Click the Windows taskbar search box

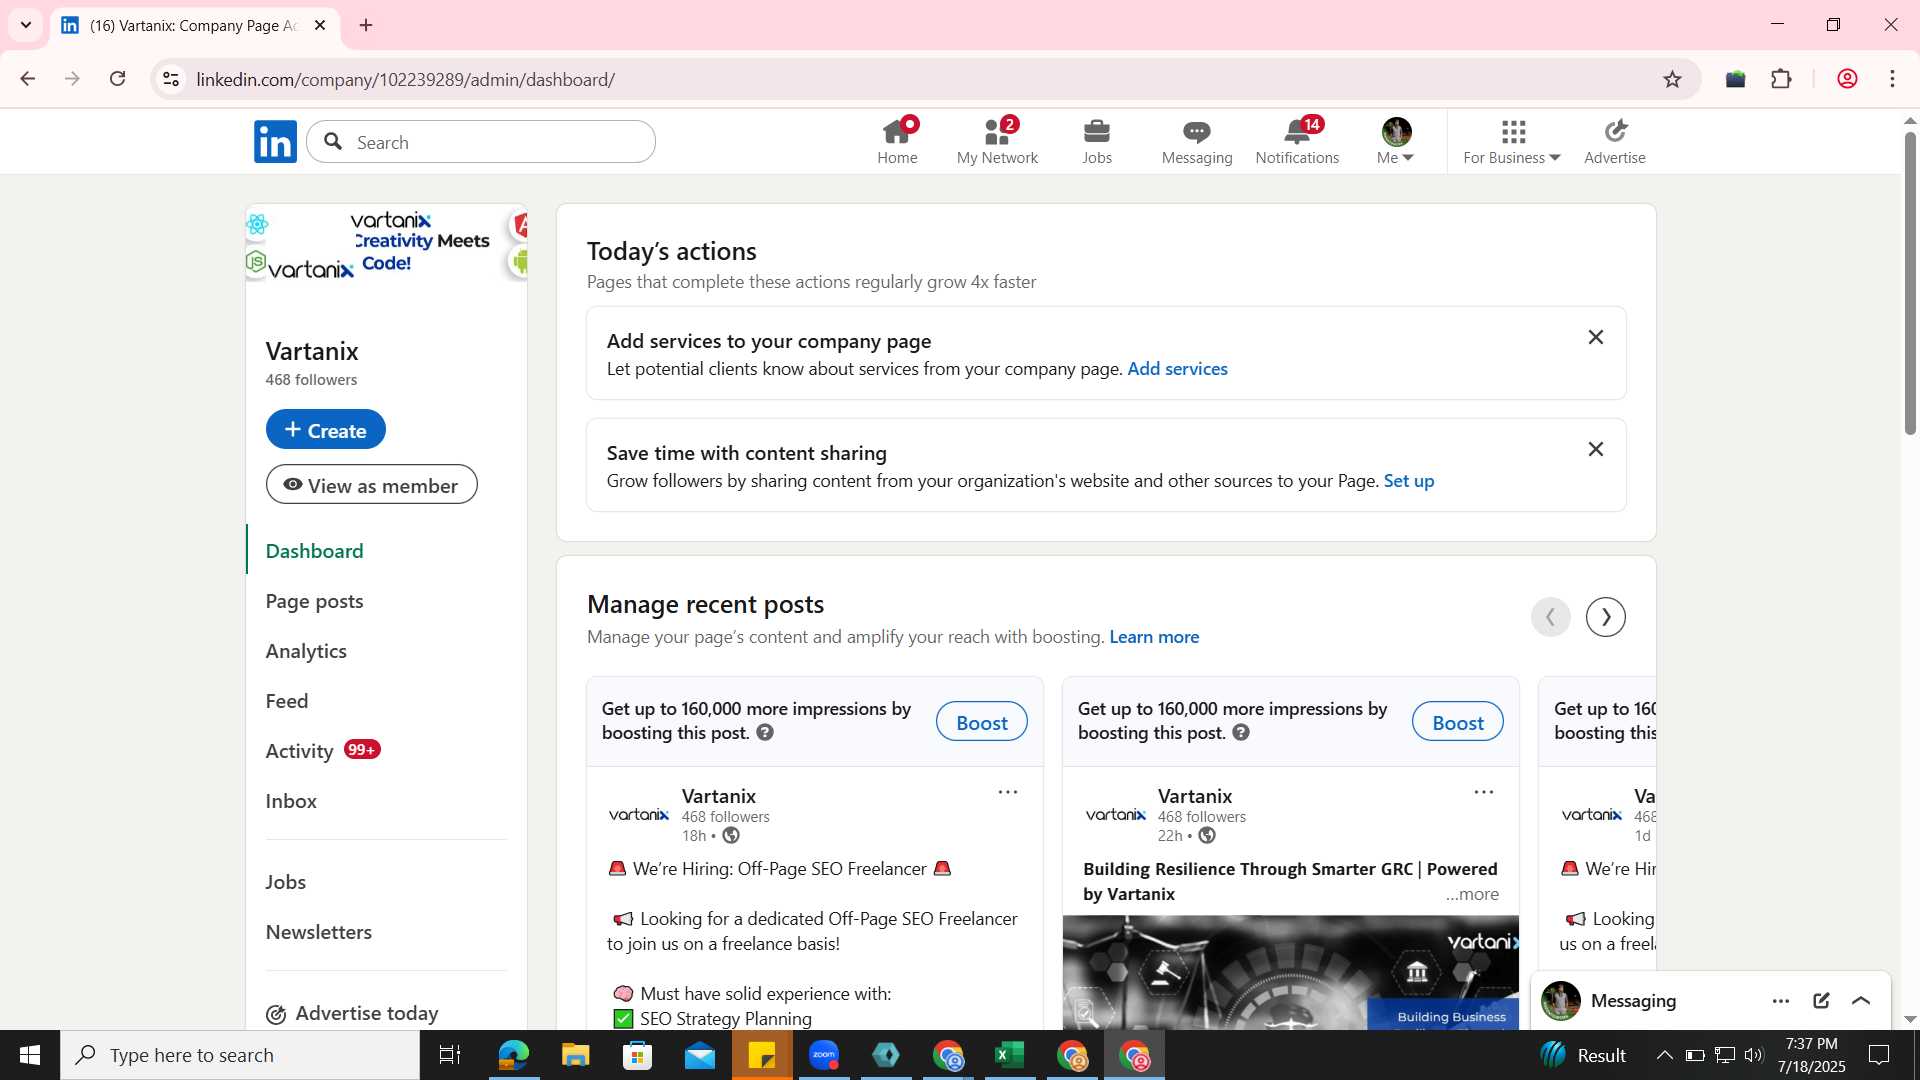[x=240, y=1055]
